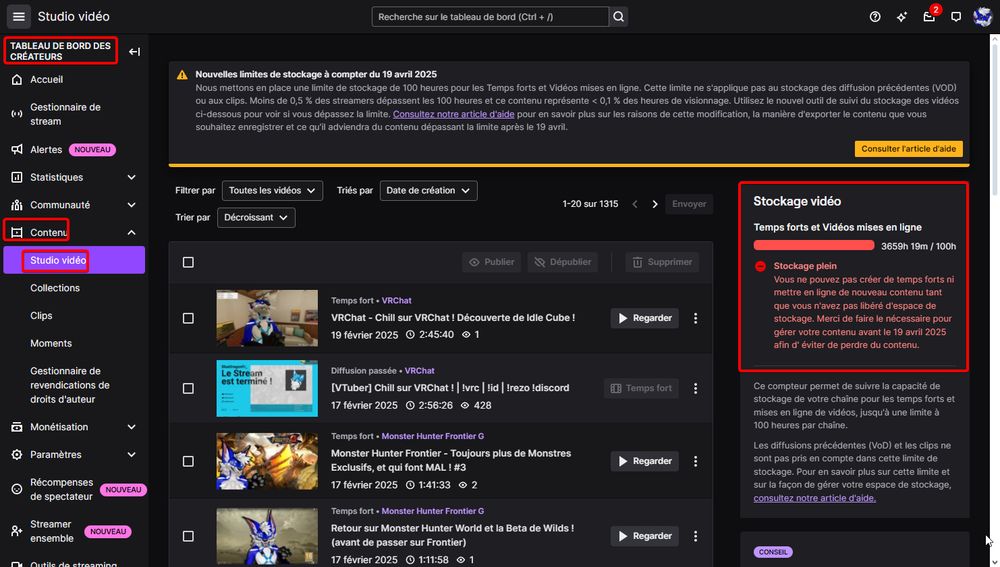Click Regarder for Toujours plus de Monstres
1000x567 pixels.
(645, 460)
